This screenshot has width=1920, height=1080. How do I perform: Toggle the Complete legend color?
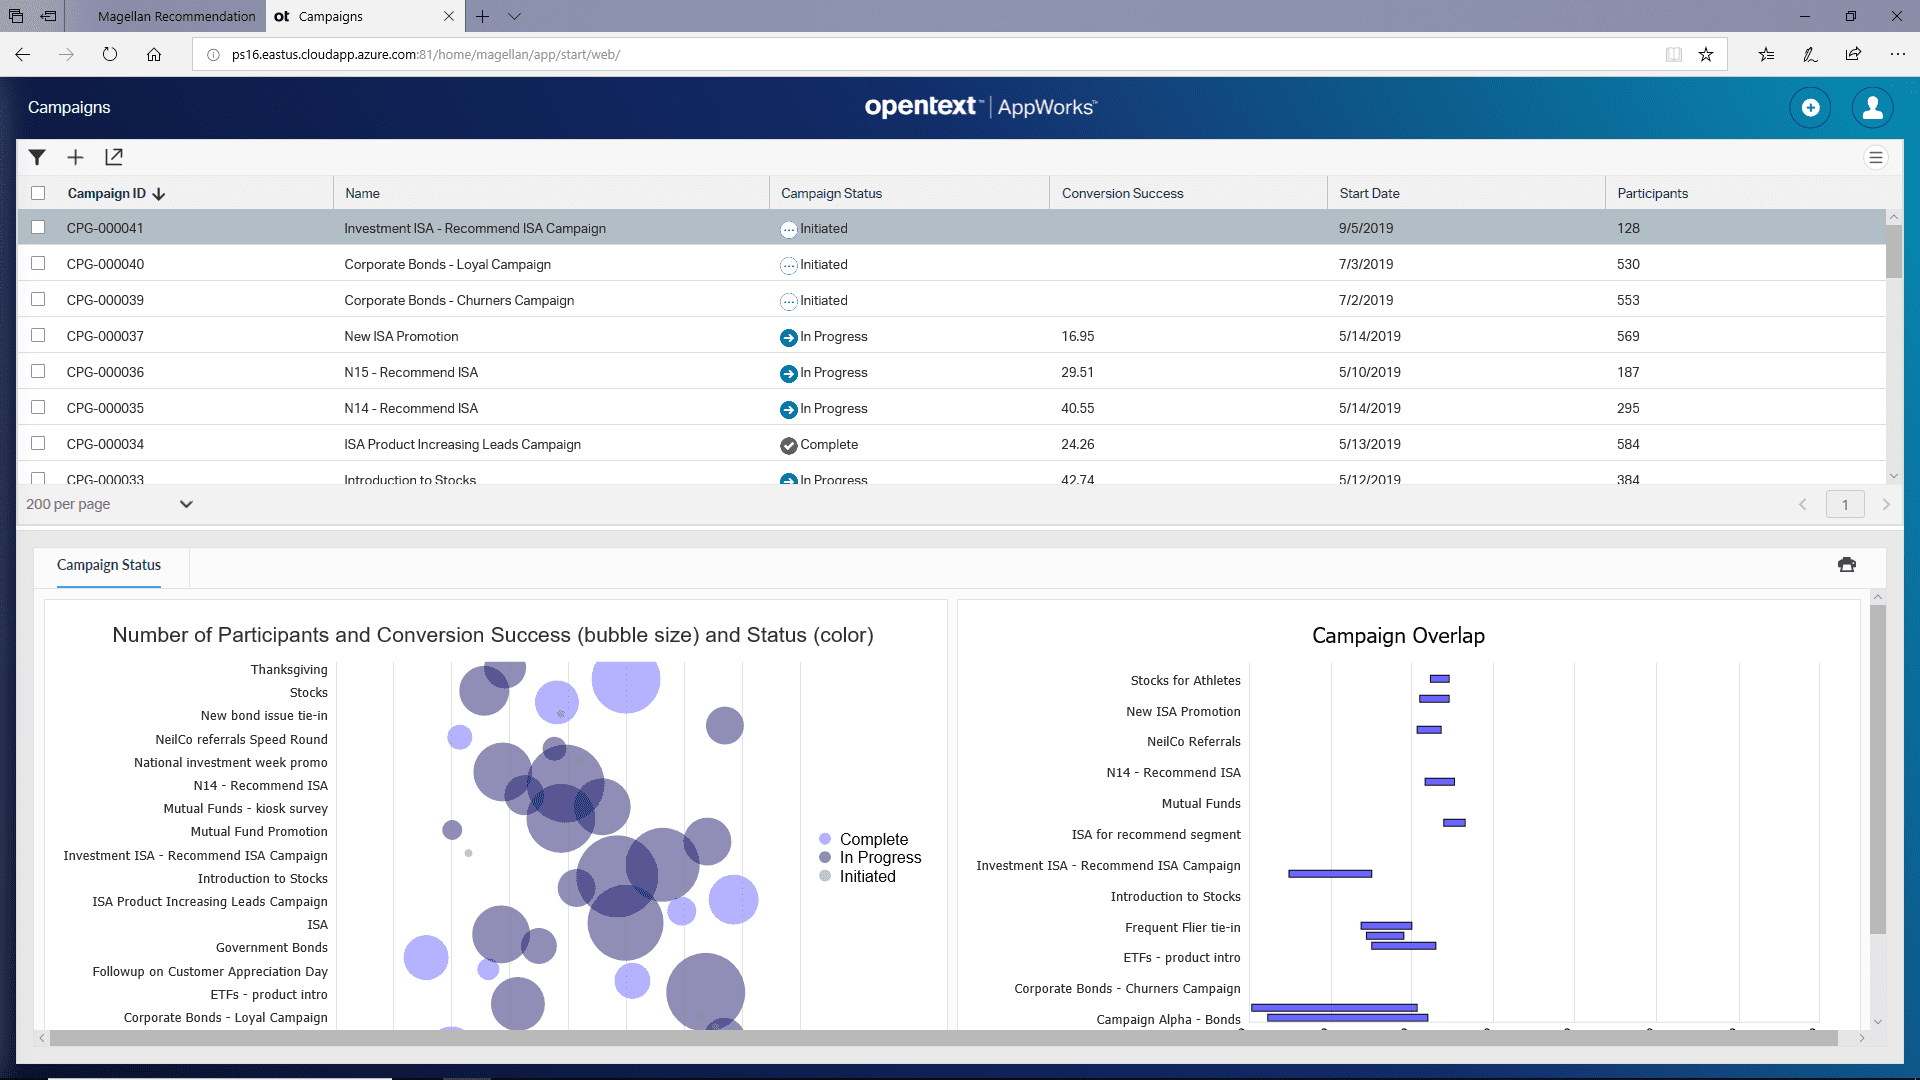pyautogui.click(x=825, y=839)
